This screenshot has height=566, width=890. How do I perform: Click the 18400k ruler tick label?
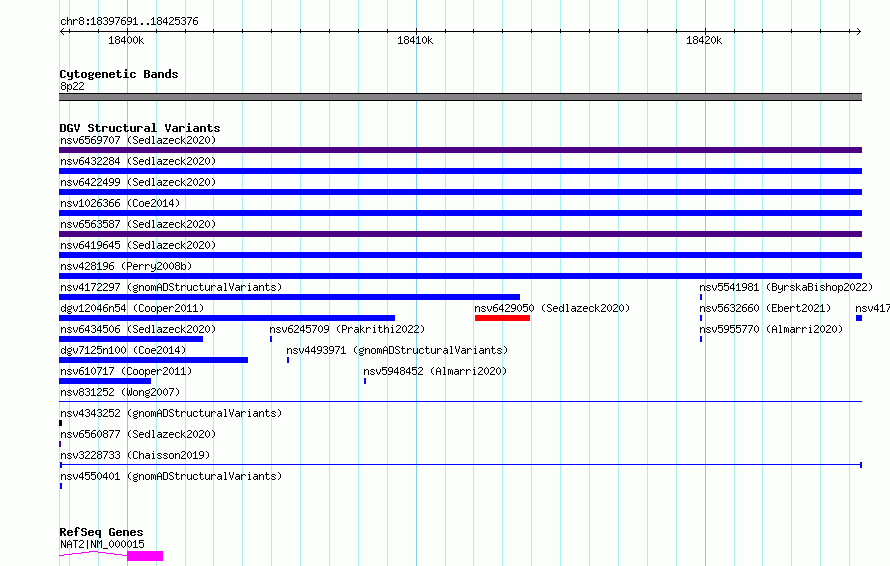pos(126,40)
